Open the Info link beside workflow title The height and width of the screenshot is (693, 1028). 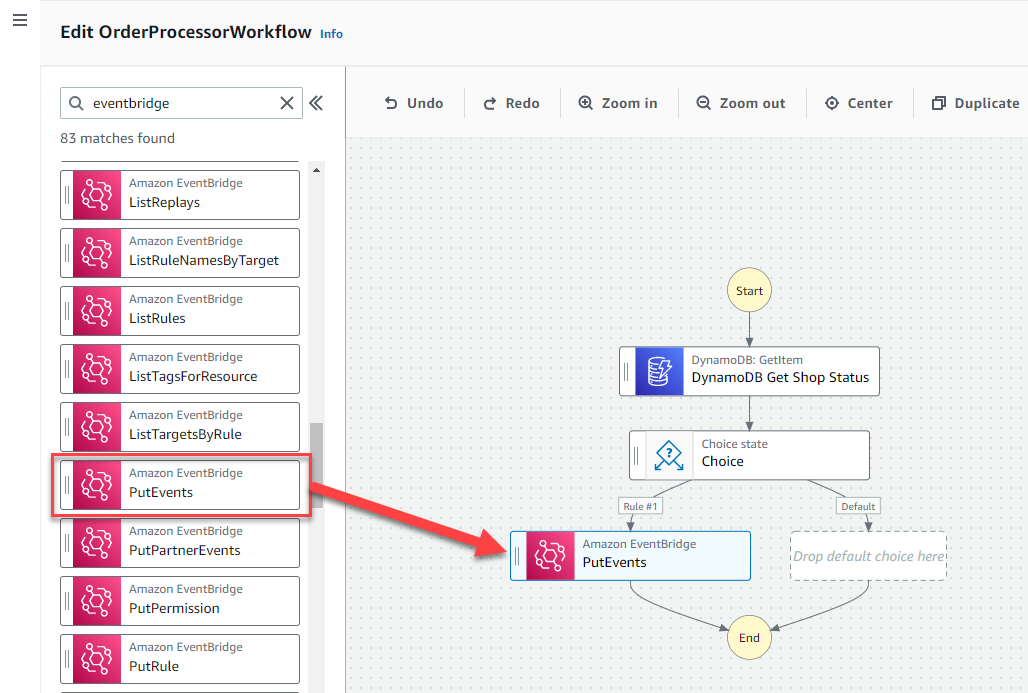(331, 34)
